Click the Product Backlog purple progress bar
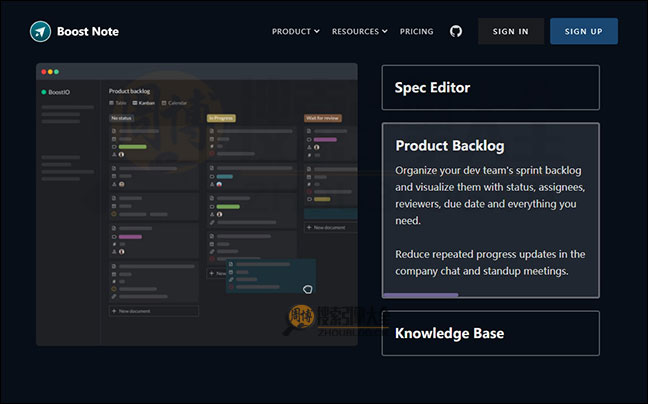The height and width of the screenshot is (404, 648). point(421,295)
